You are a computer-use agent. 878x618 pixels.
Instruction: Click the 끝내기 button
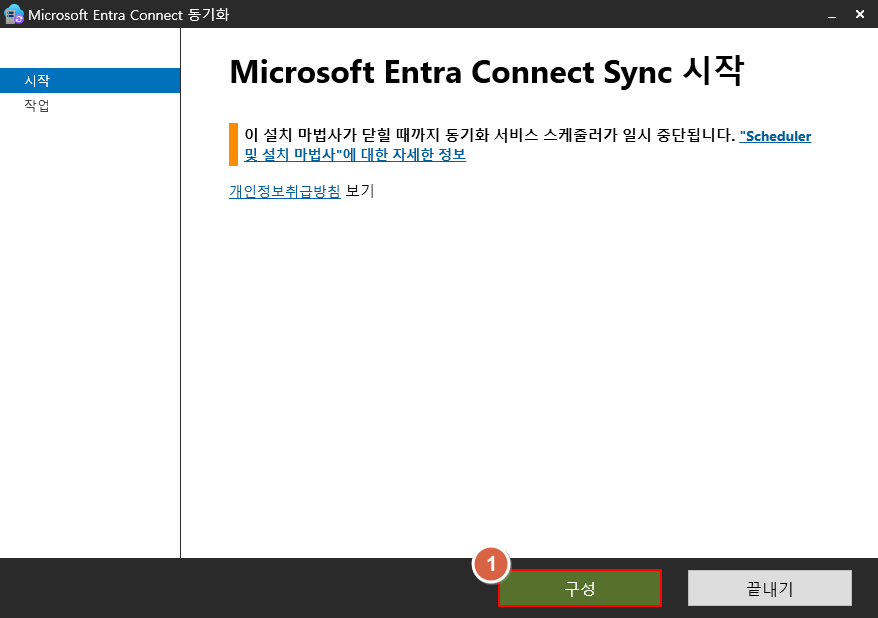[x=769, y=588]
